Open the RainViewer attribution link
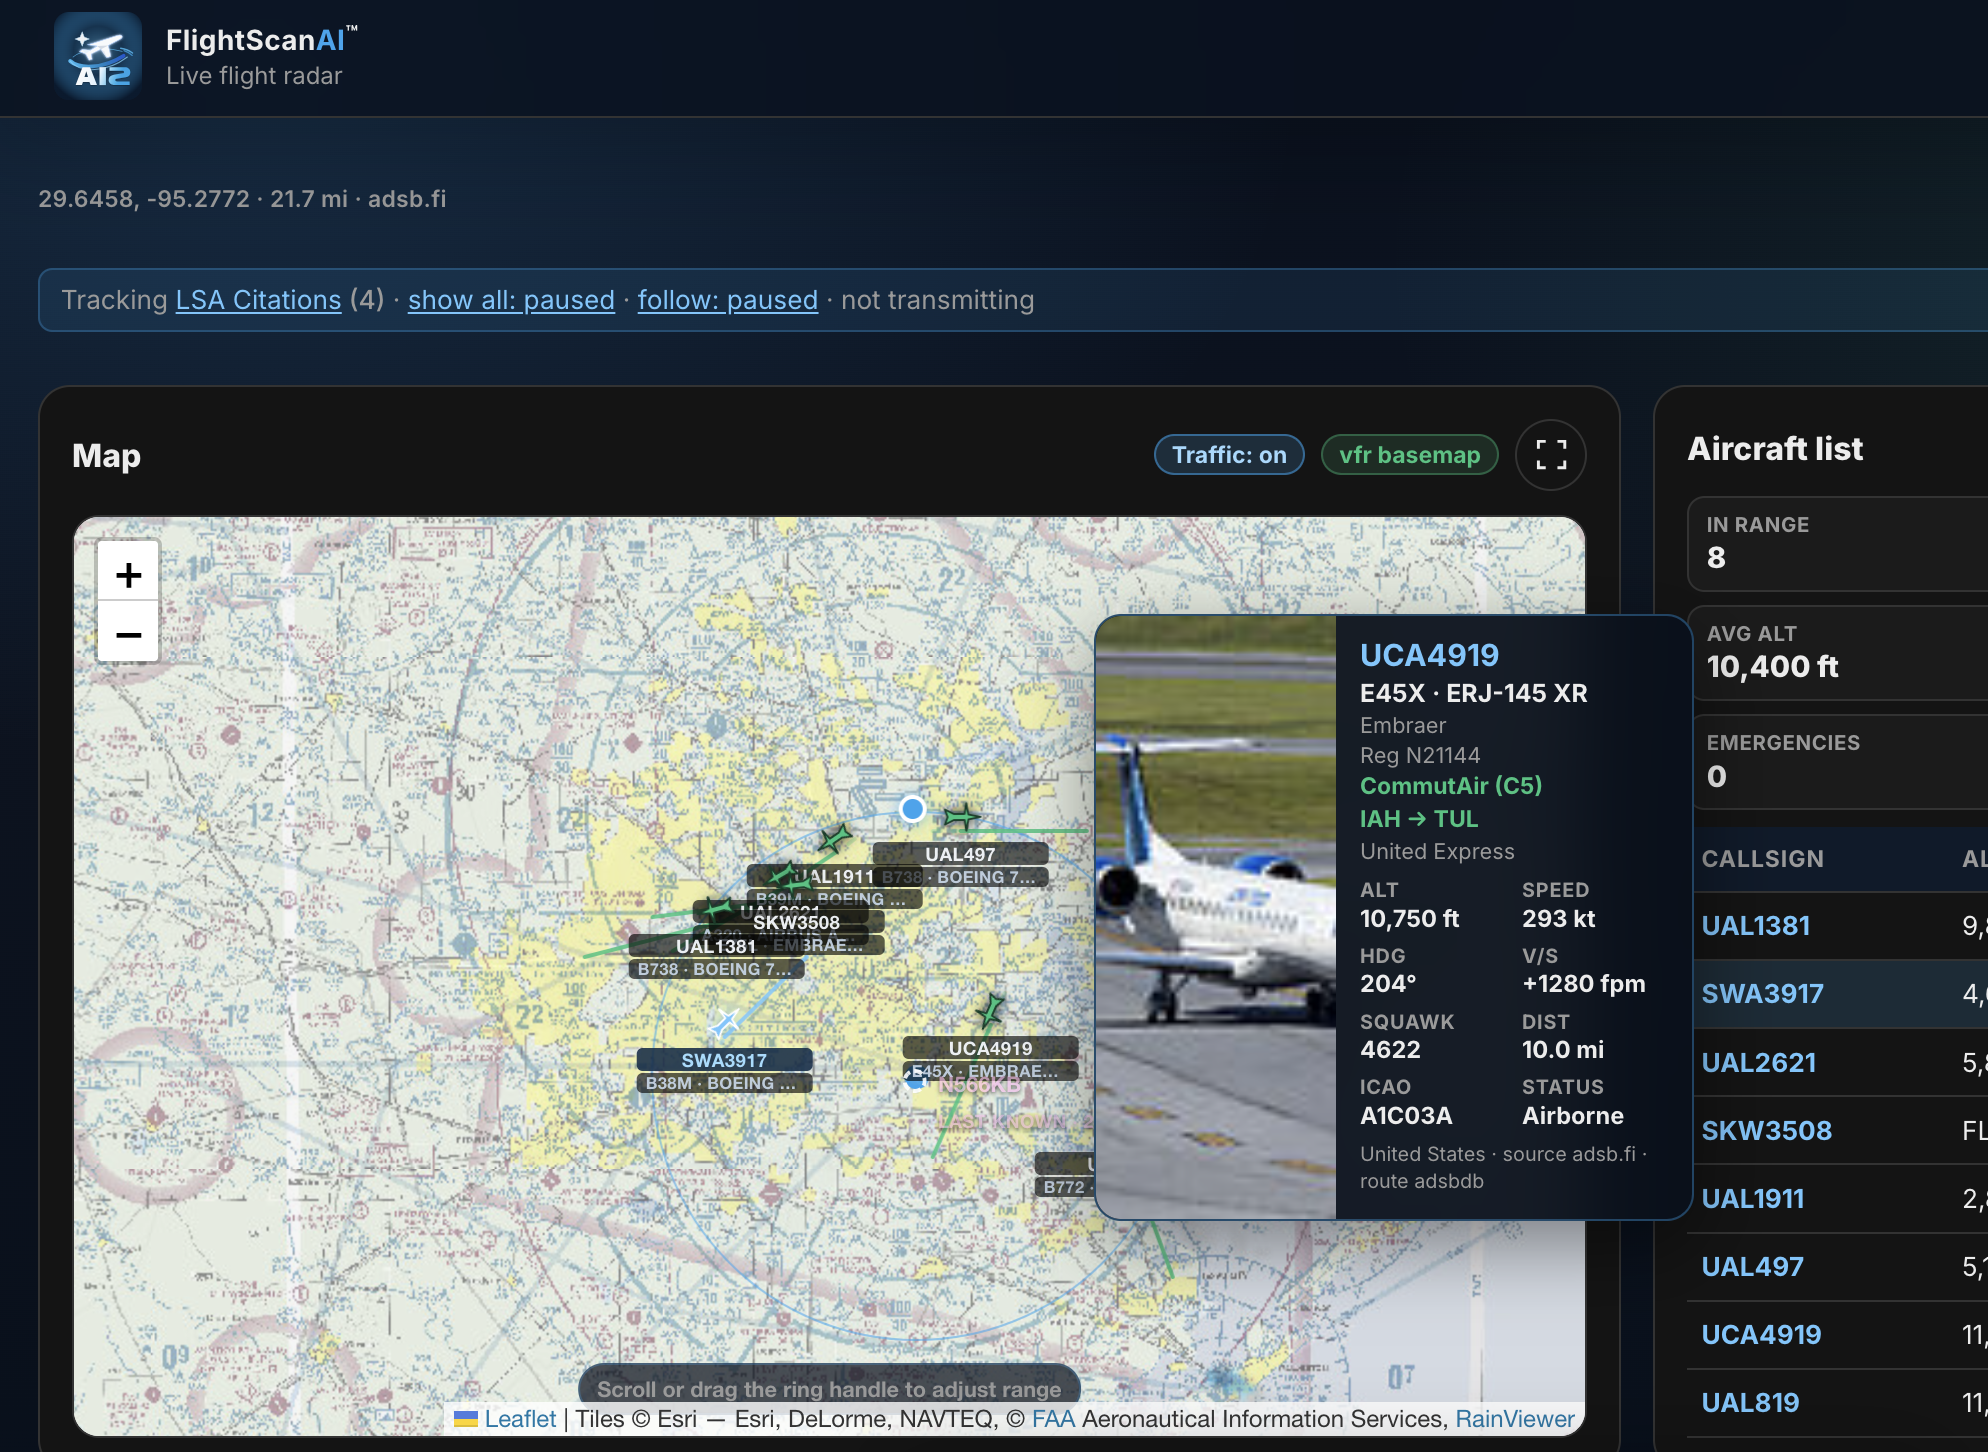This screenshot has height=1452, width=1988. click(1514, 1419)
